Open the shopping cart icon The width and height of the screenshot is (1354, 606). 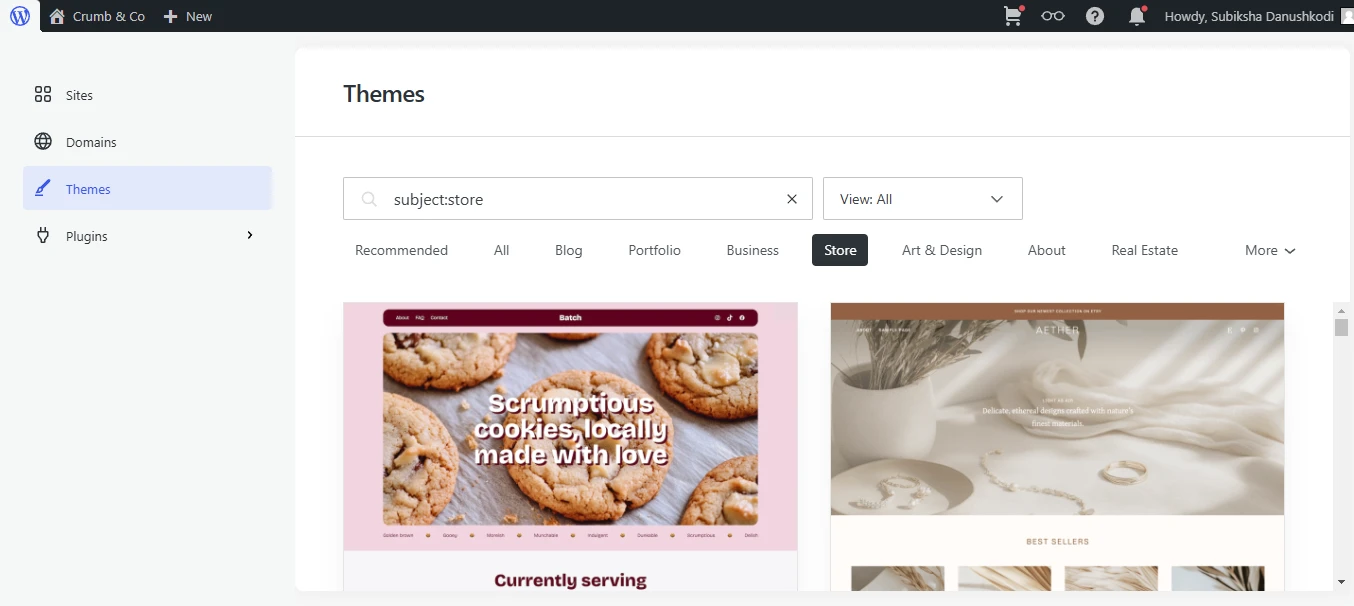click(x=1014, y=16)
